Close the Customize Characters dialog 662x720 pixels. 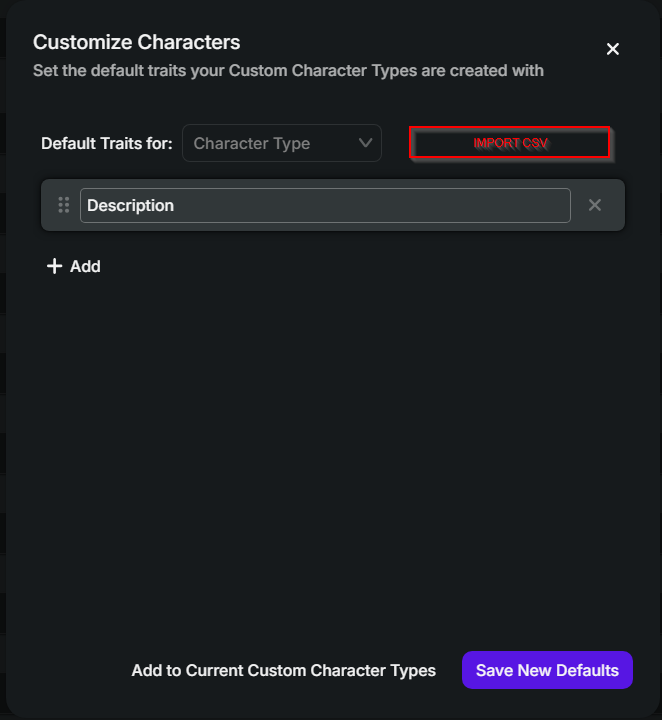612,49
